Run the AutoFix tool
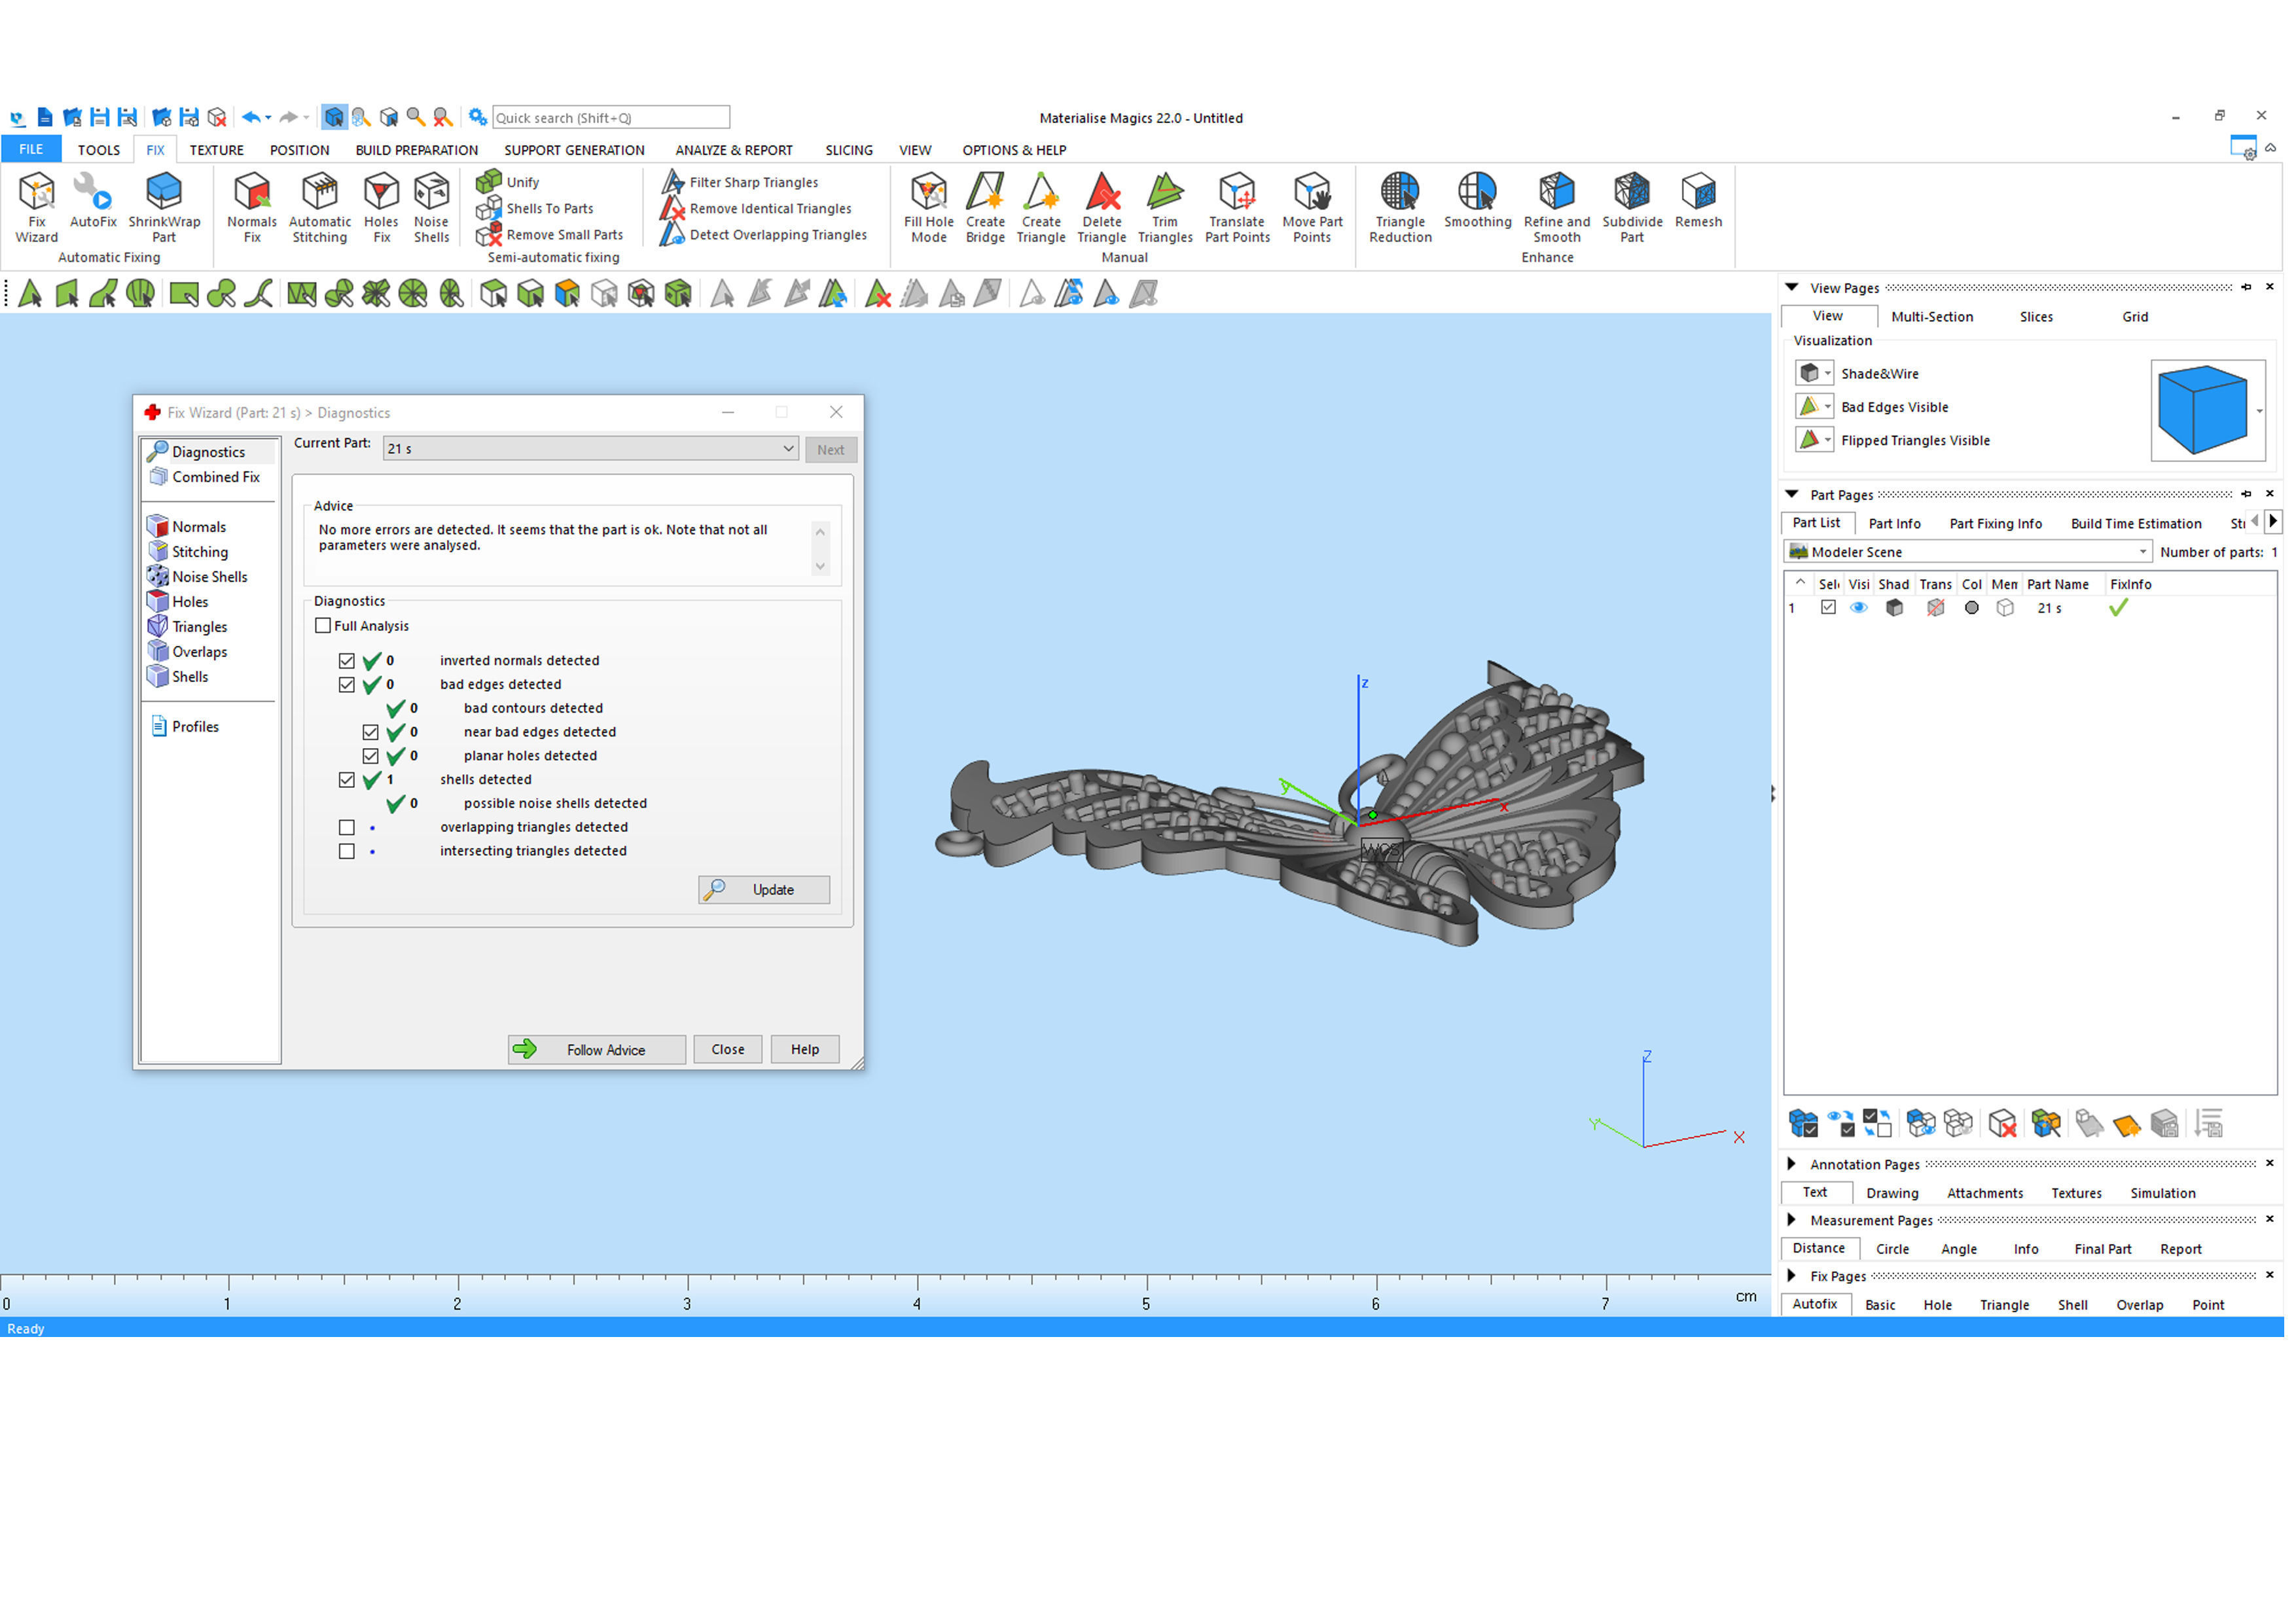 point(93,201)
